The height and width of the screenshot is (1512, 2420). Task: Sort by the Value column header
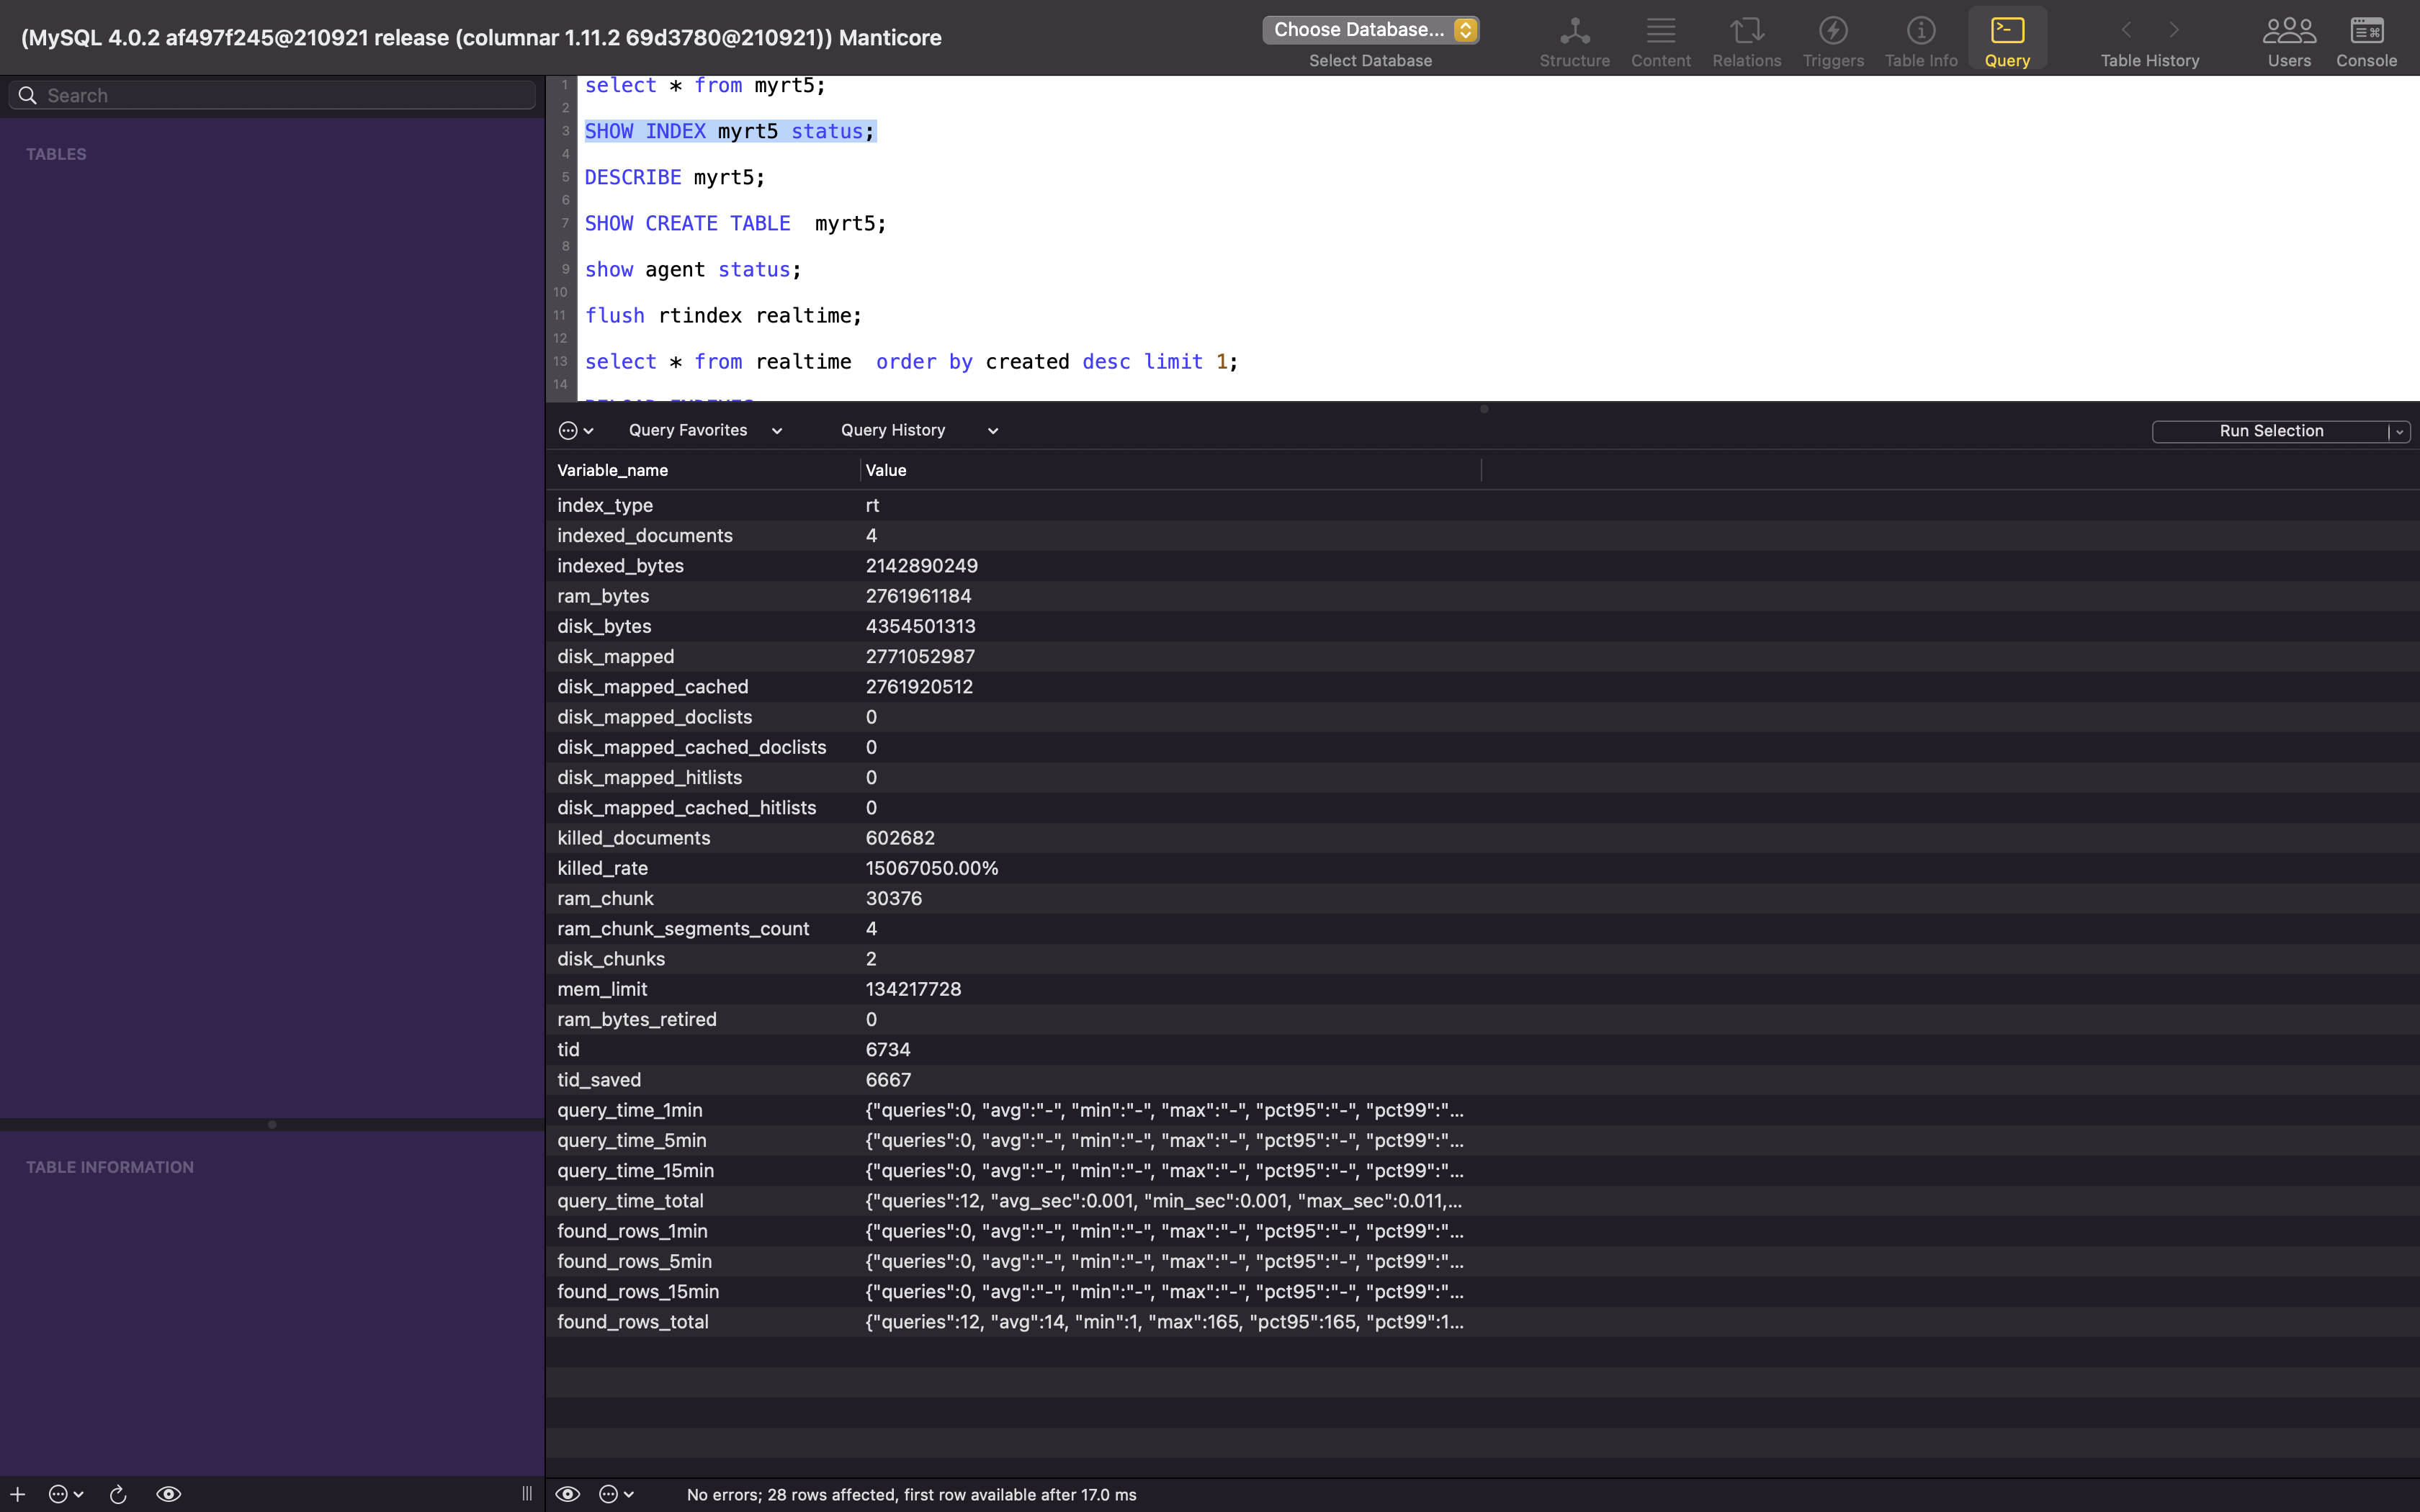1170,470
